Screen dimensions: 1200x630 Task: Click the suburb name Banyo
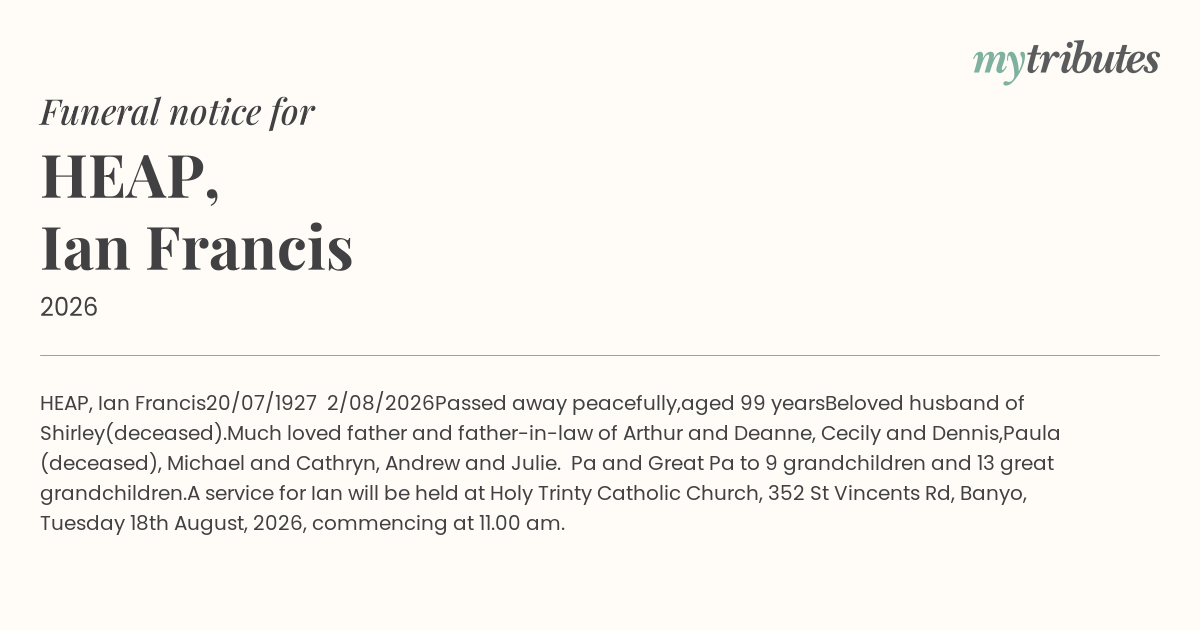992,493
